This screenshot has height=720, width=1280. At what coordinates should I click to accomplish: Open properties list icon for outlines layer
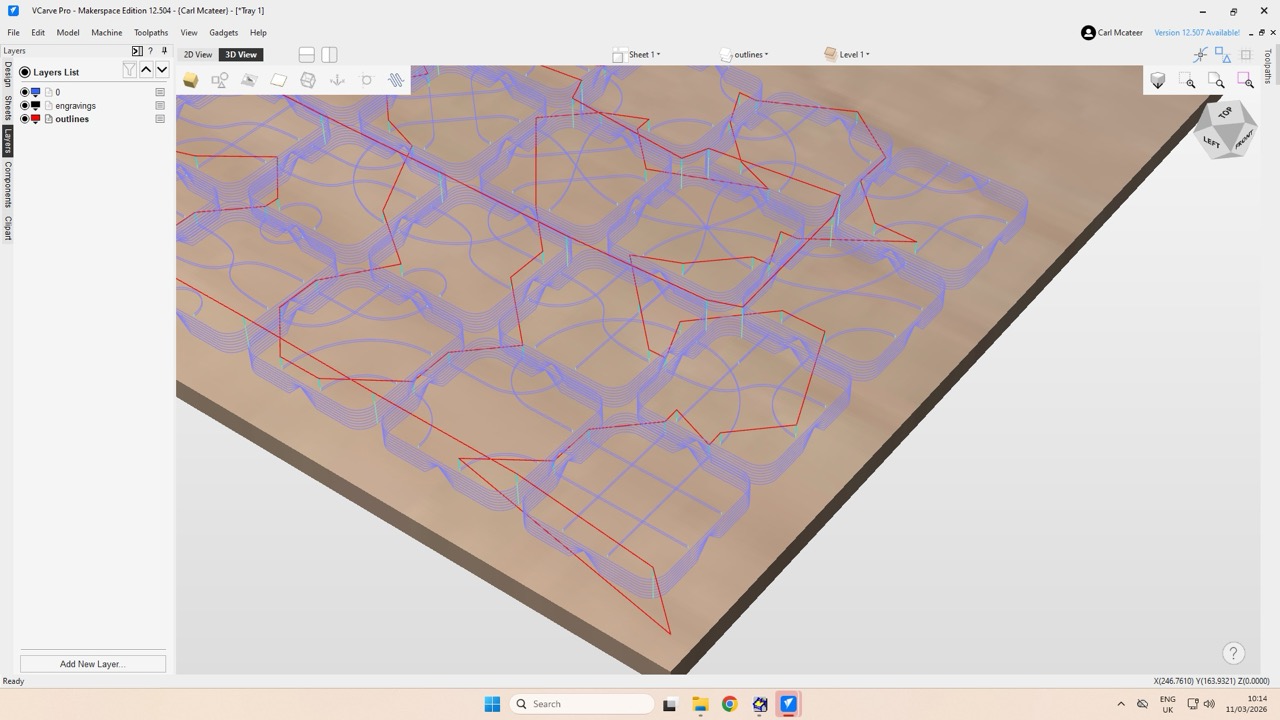(160, 119)
